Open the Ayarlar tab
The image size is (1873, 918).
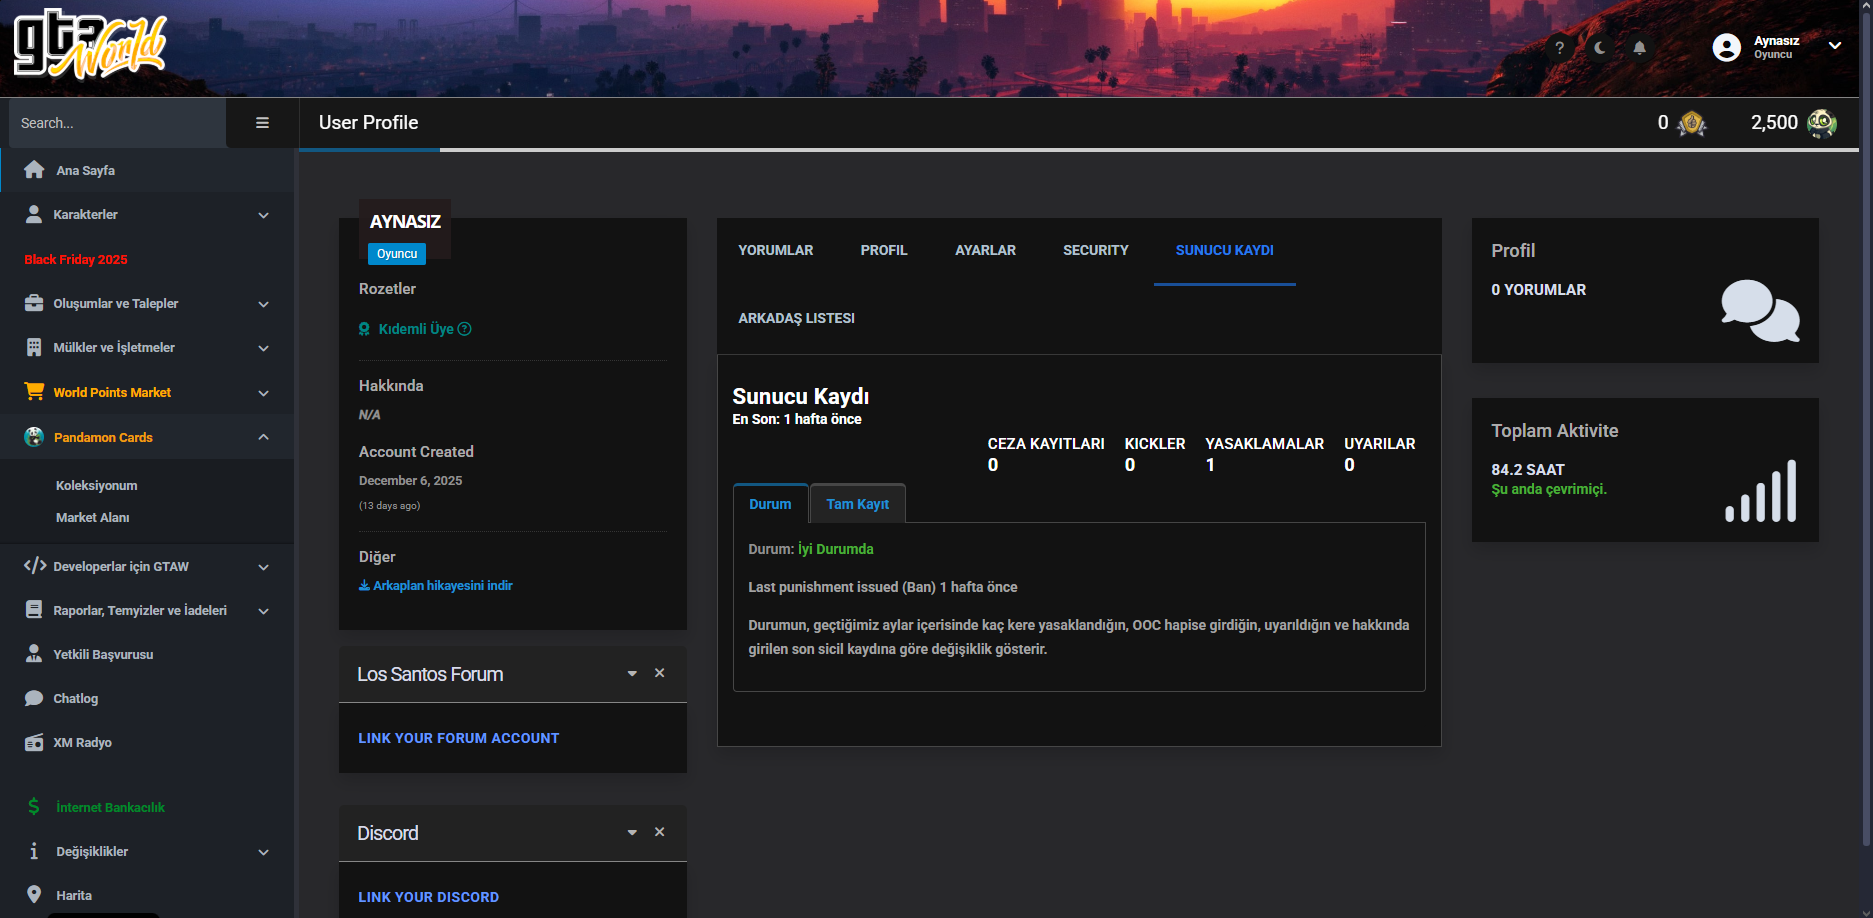point(985,250)
